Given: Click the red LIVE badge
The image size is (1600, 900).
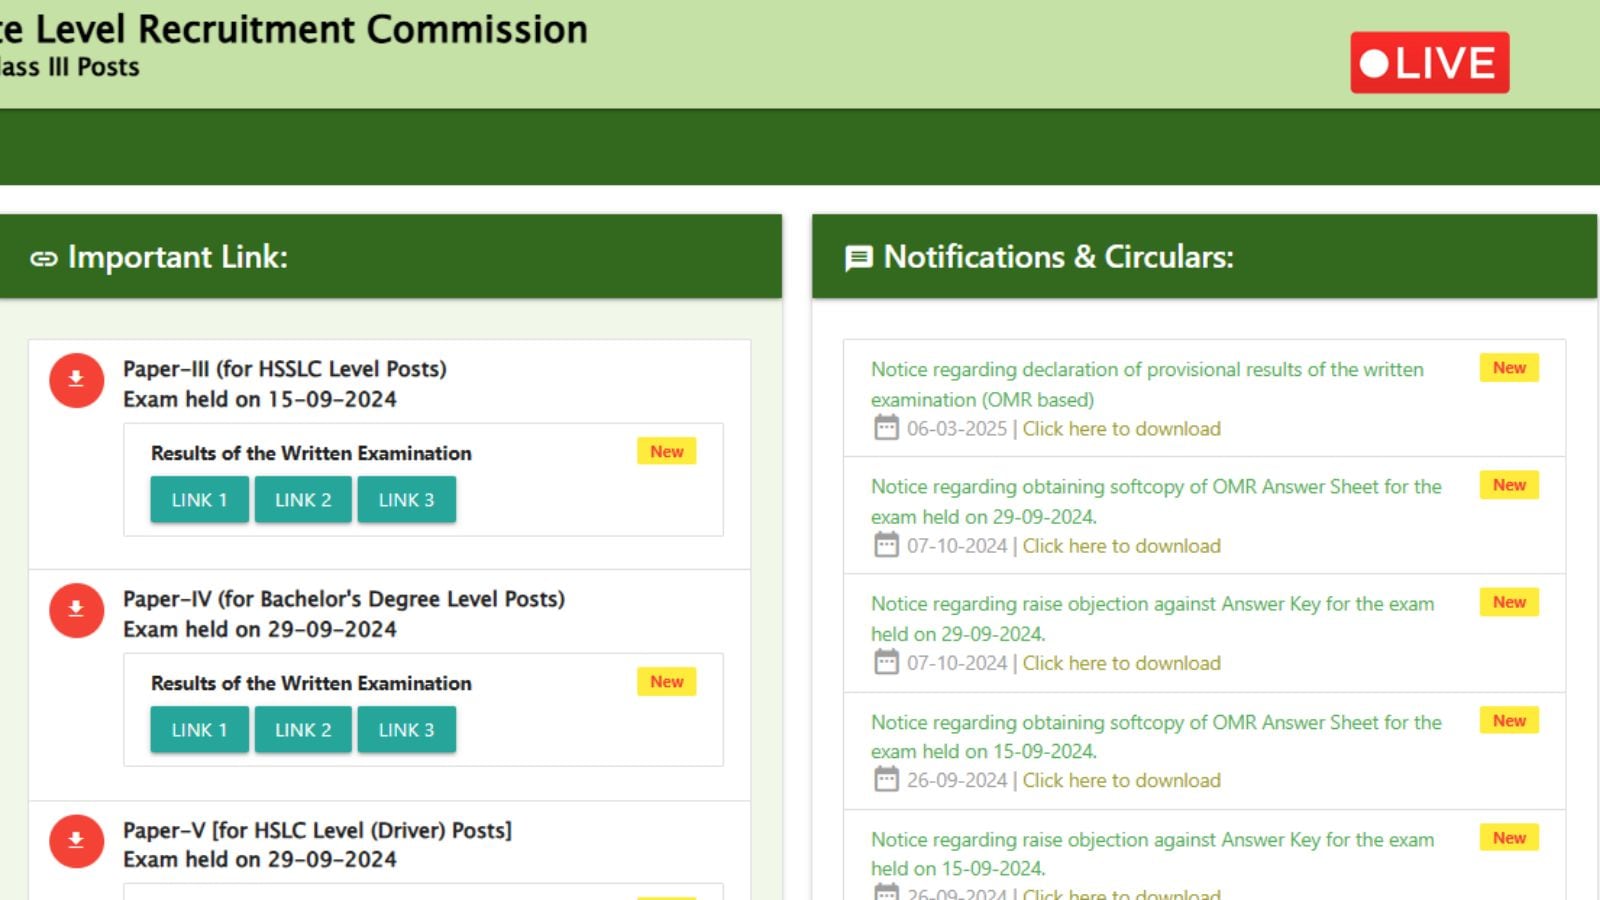Looking at the screenshot, I should tap(1429, 63).
